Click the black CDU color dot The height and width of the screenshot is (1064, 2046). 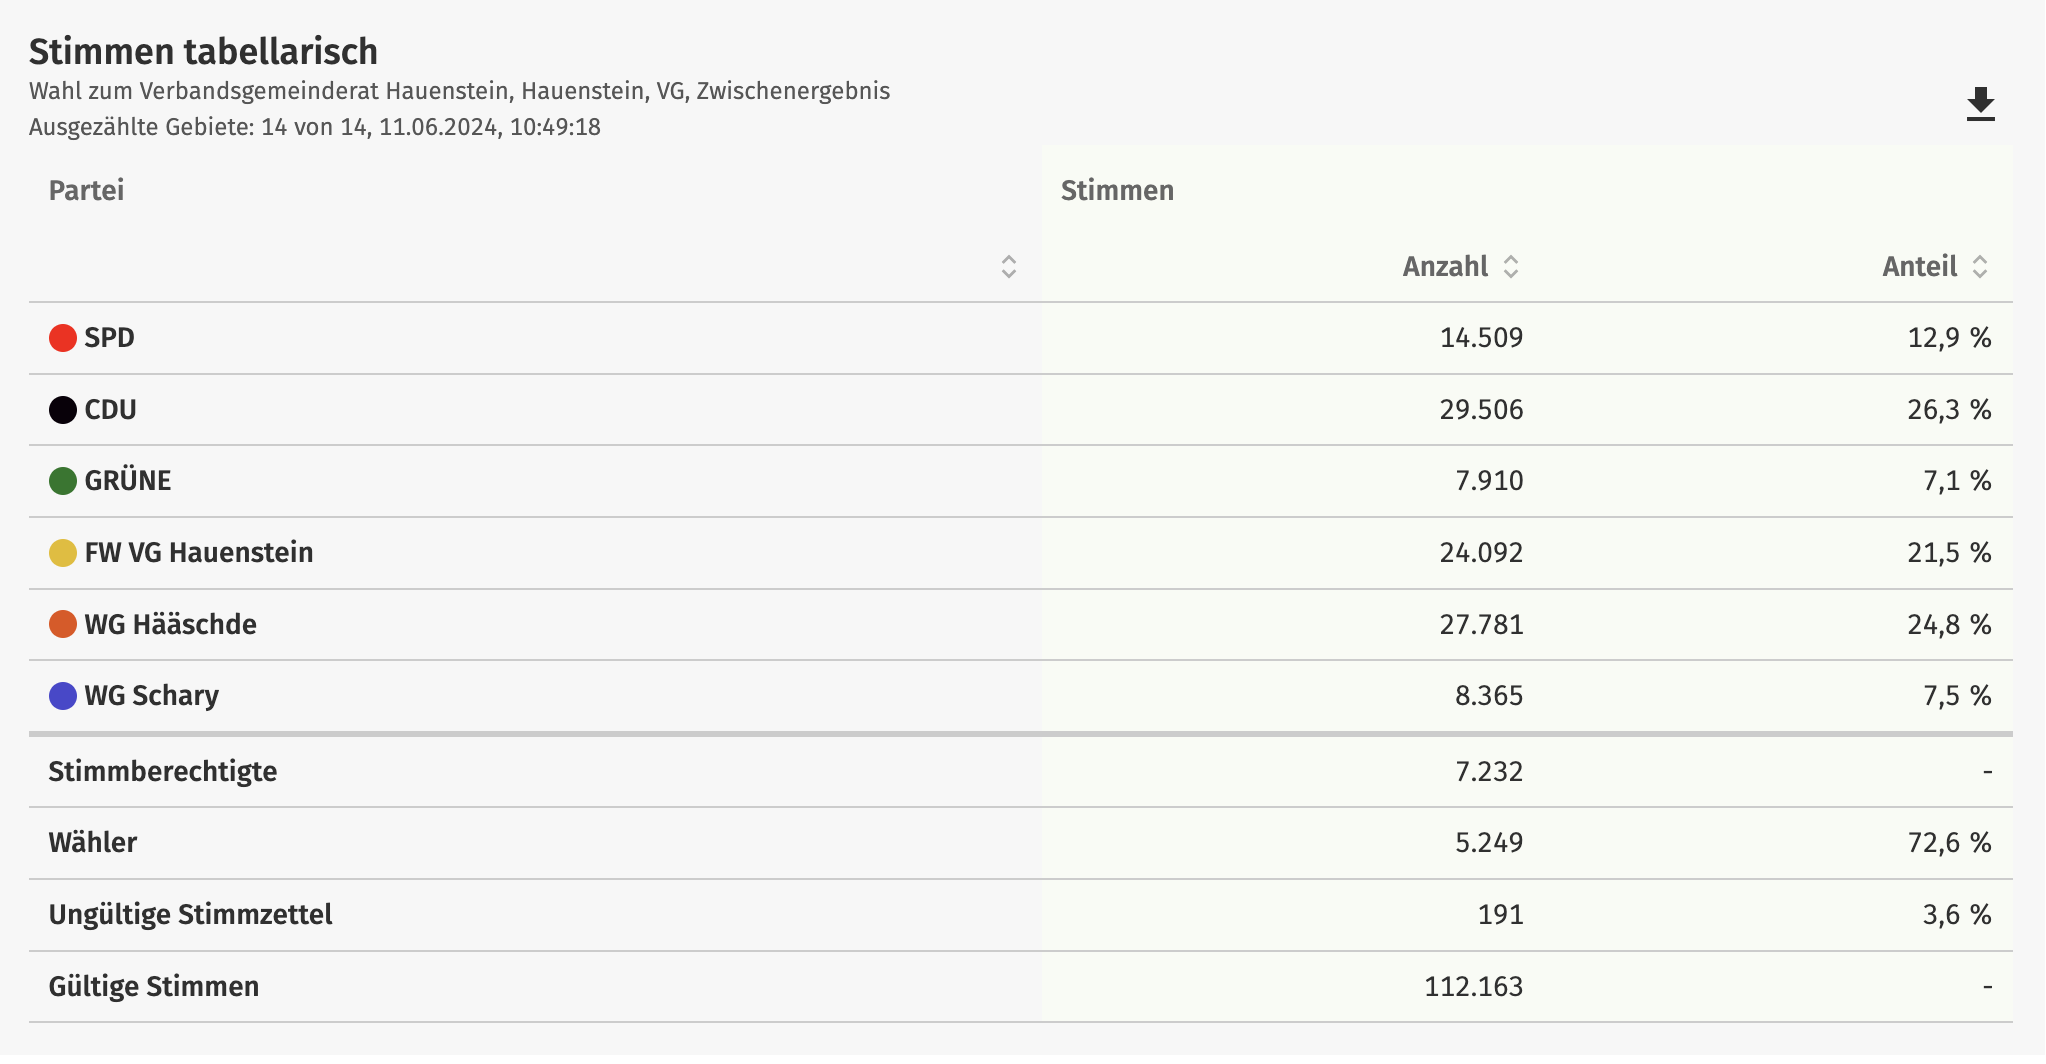pos(63,410)
